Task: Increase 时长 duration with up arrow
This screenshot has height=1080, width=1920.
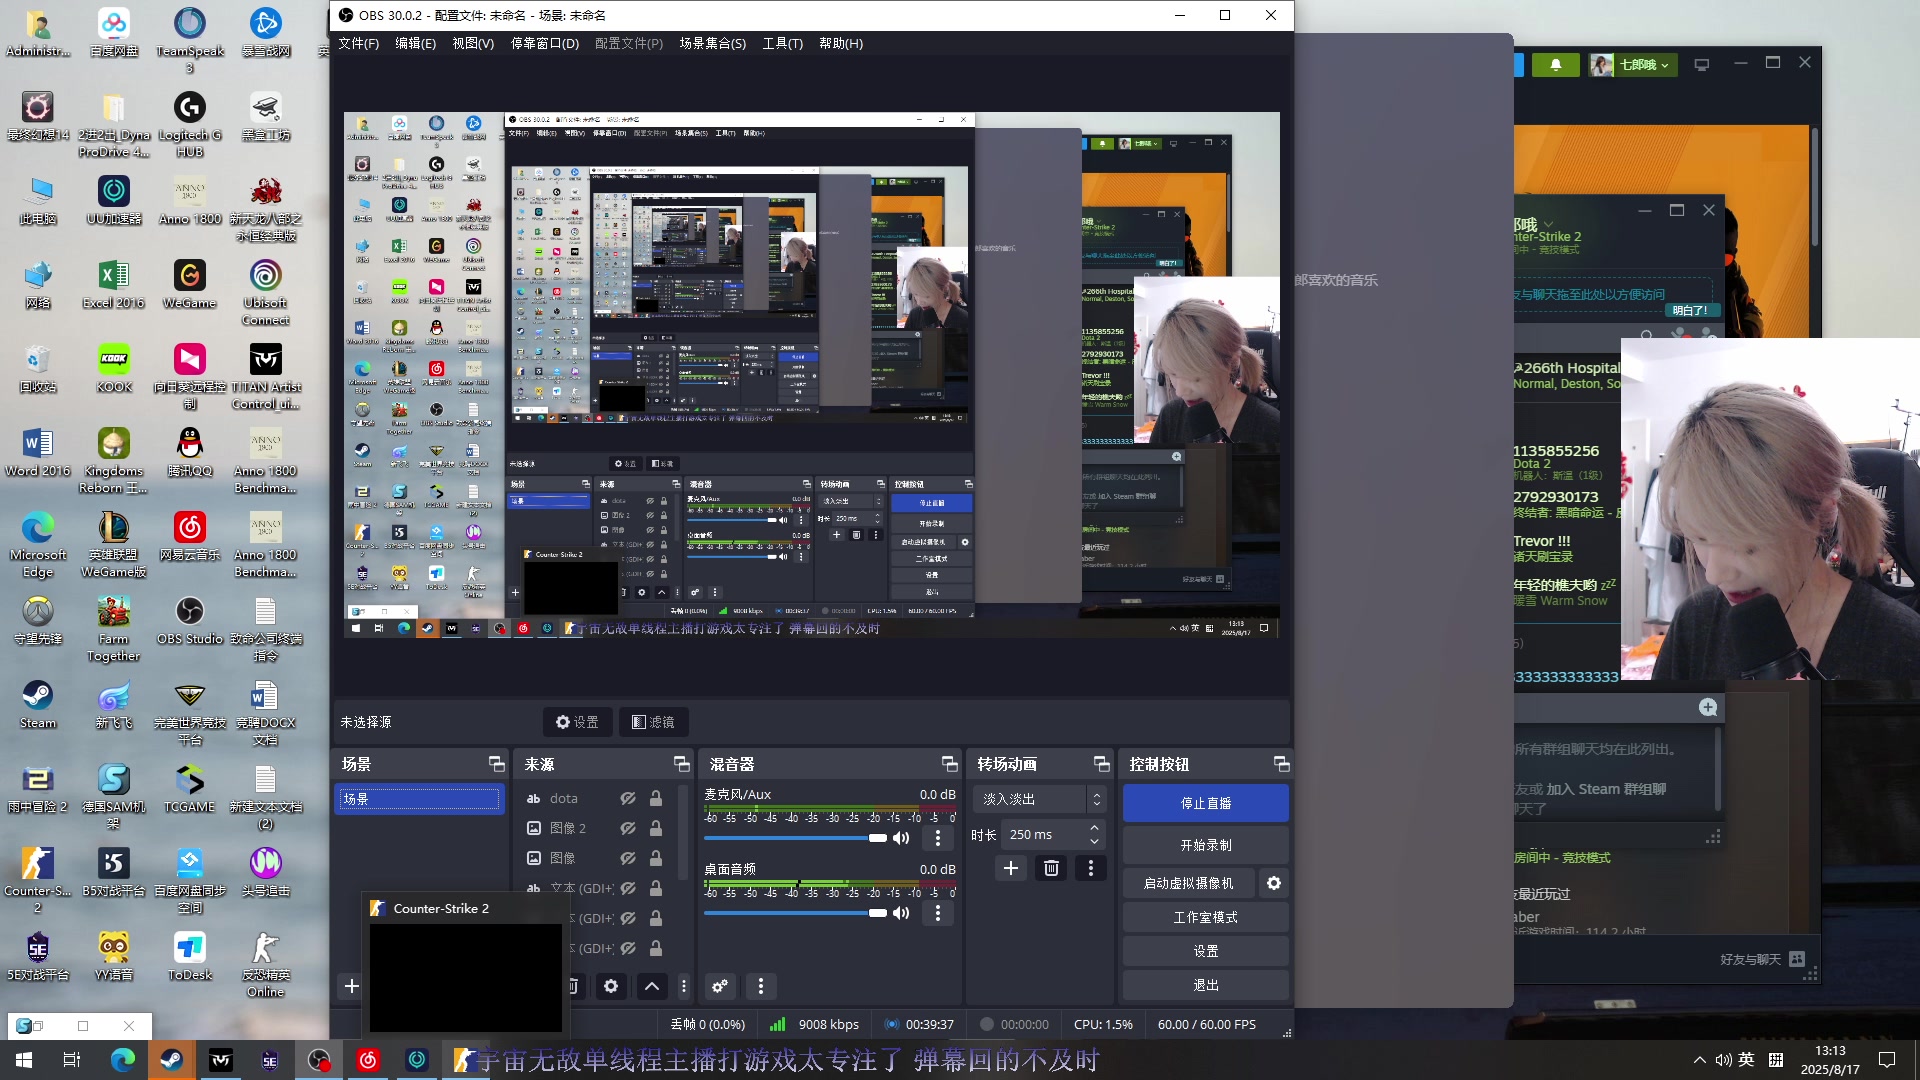Action: 1094,828
